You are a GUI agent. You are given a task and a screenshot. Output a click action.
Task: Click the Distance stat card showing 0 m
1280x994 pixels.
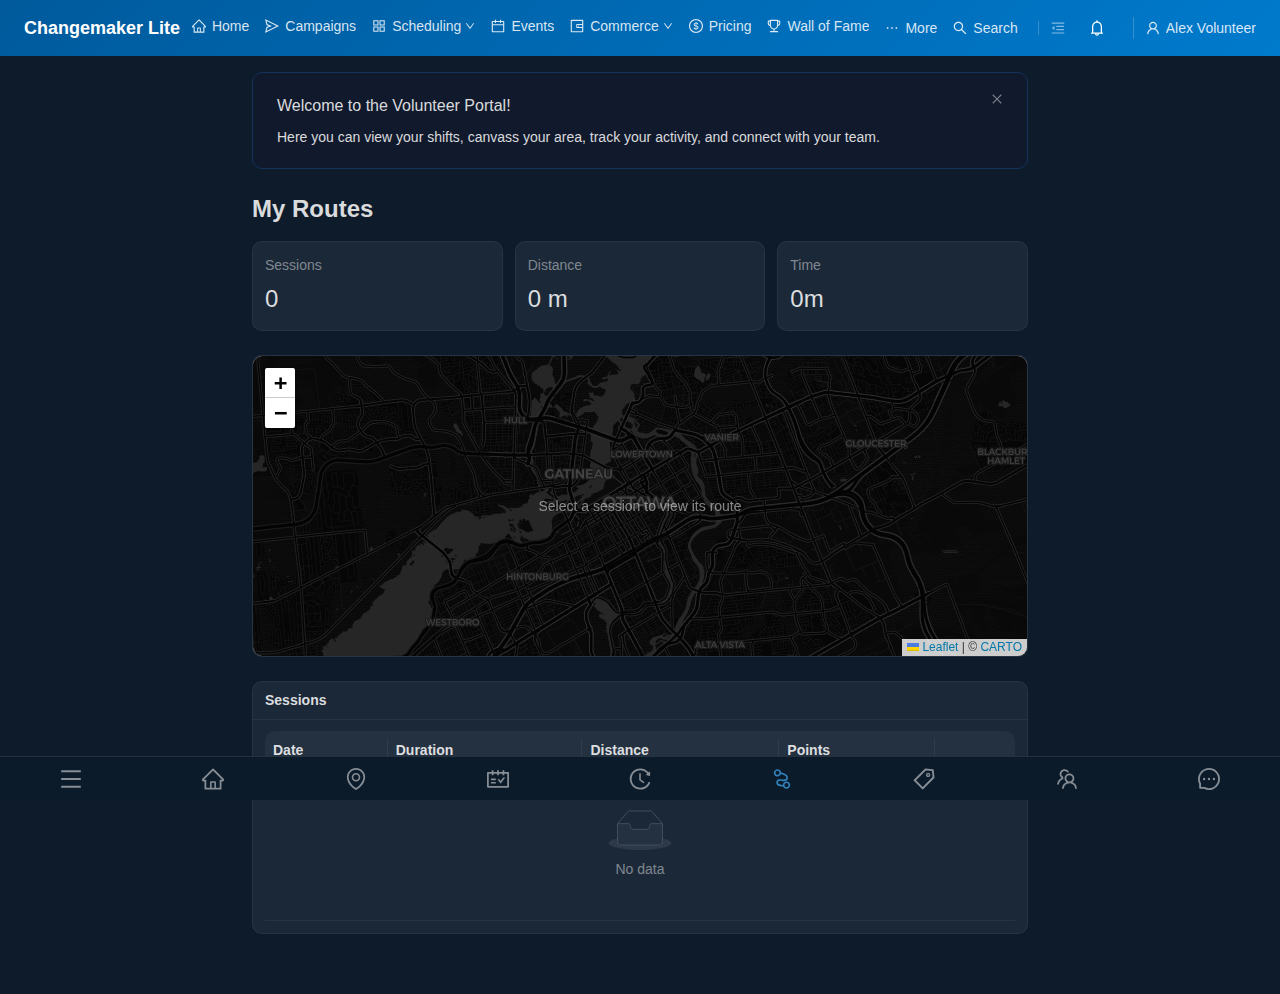click(640, 286)
